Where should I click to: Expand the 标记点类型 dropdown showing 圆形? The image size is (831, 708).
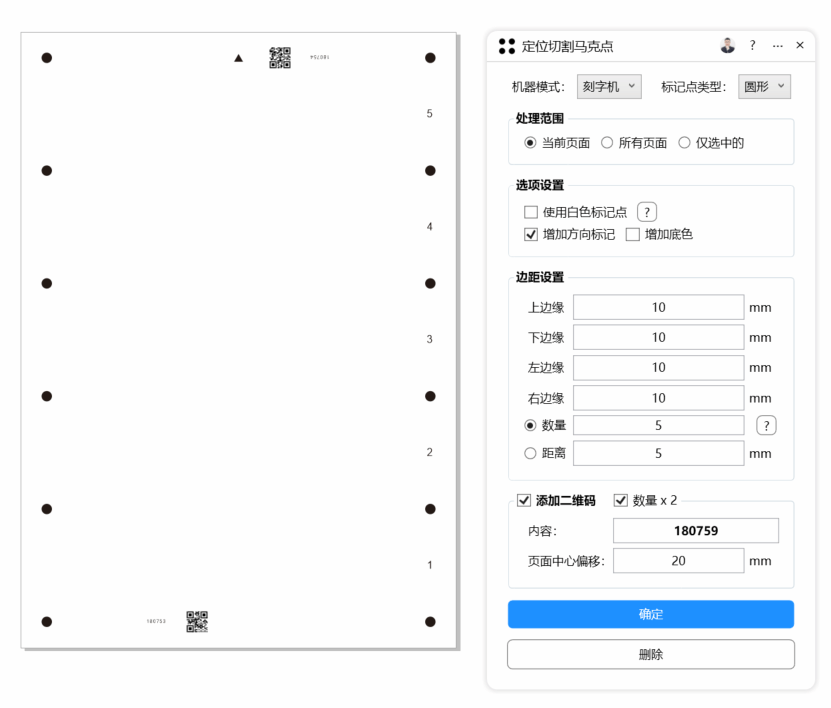(765, 87)
